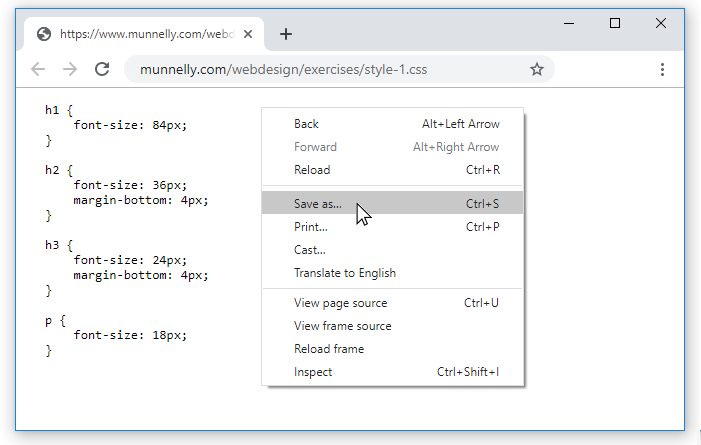Bookmark this page with the star icon
Screen dimensions: 701x445
(x=537, y=69)
